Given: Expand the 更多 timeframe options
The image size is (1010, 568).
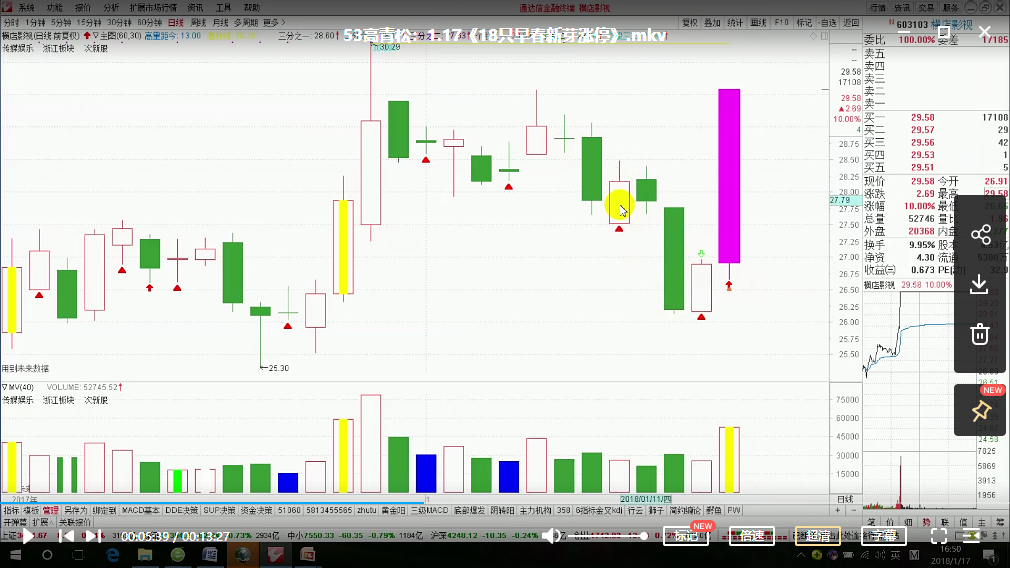Looking at the screenshot, I should tap(269, 22).
